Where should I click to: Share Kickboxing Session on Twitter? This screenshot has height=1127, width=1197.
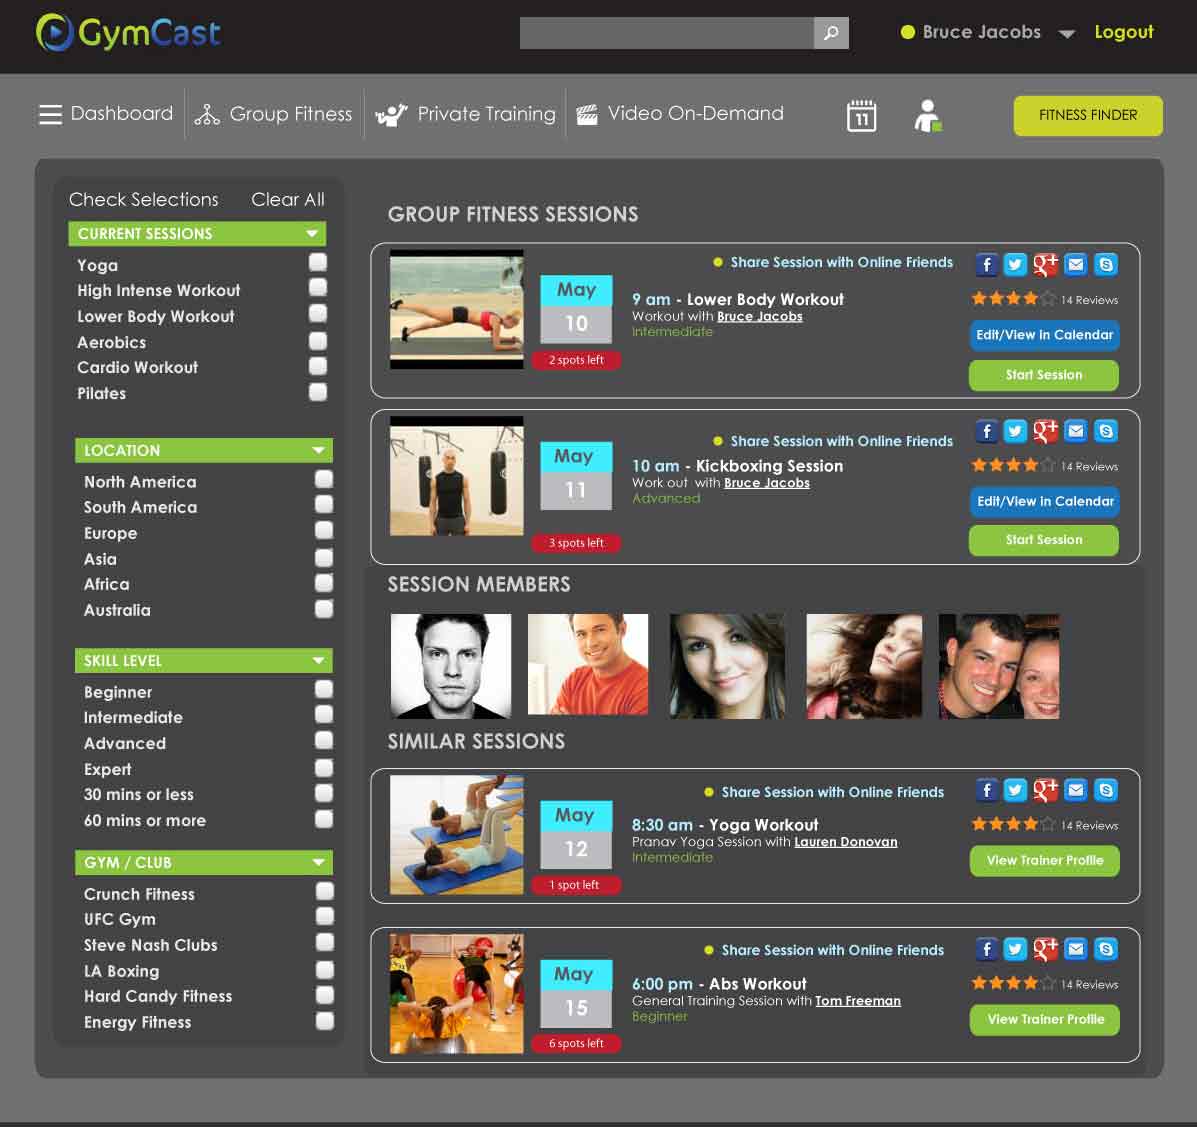pos(1015,431)
